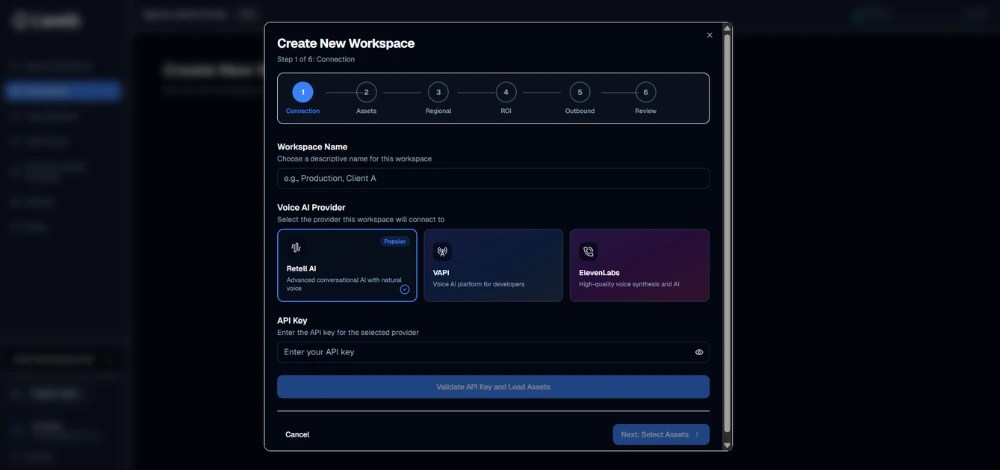Click the Retell AI waveform icon
Screen dimensions: 1000x470
[x=296, y=247]
